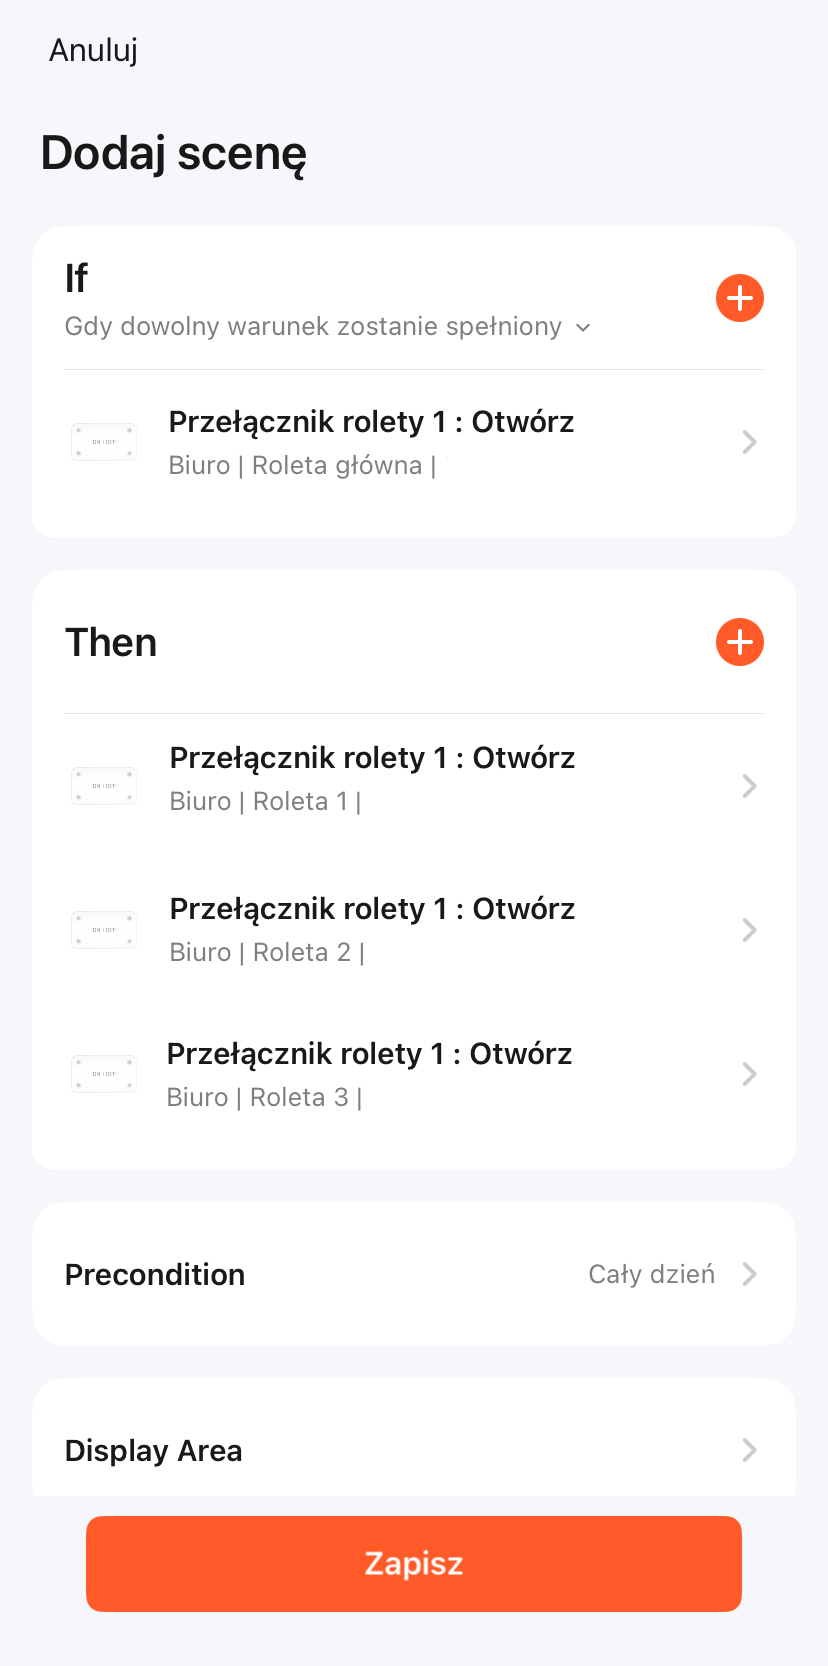The image size is (828, 1666).
Task: Click Roleta 3 device switch icon
Action: [x=104, y=1074]
